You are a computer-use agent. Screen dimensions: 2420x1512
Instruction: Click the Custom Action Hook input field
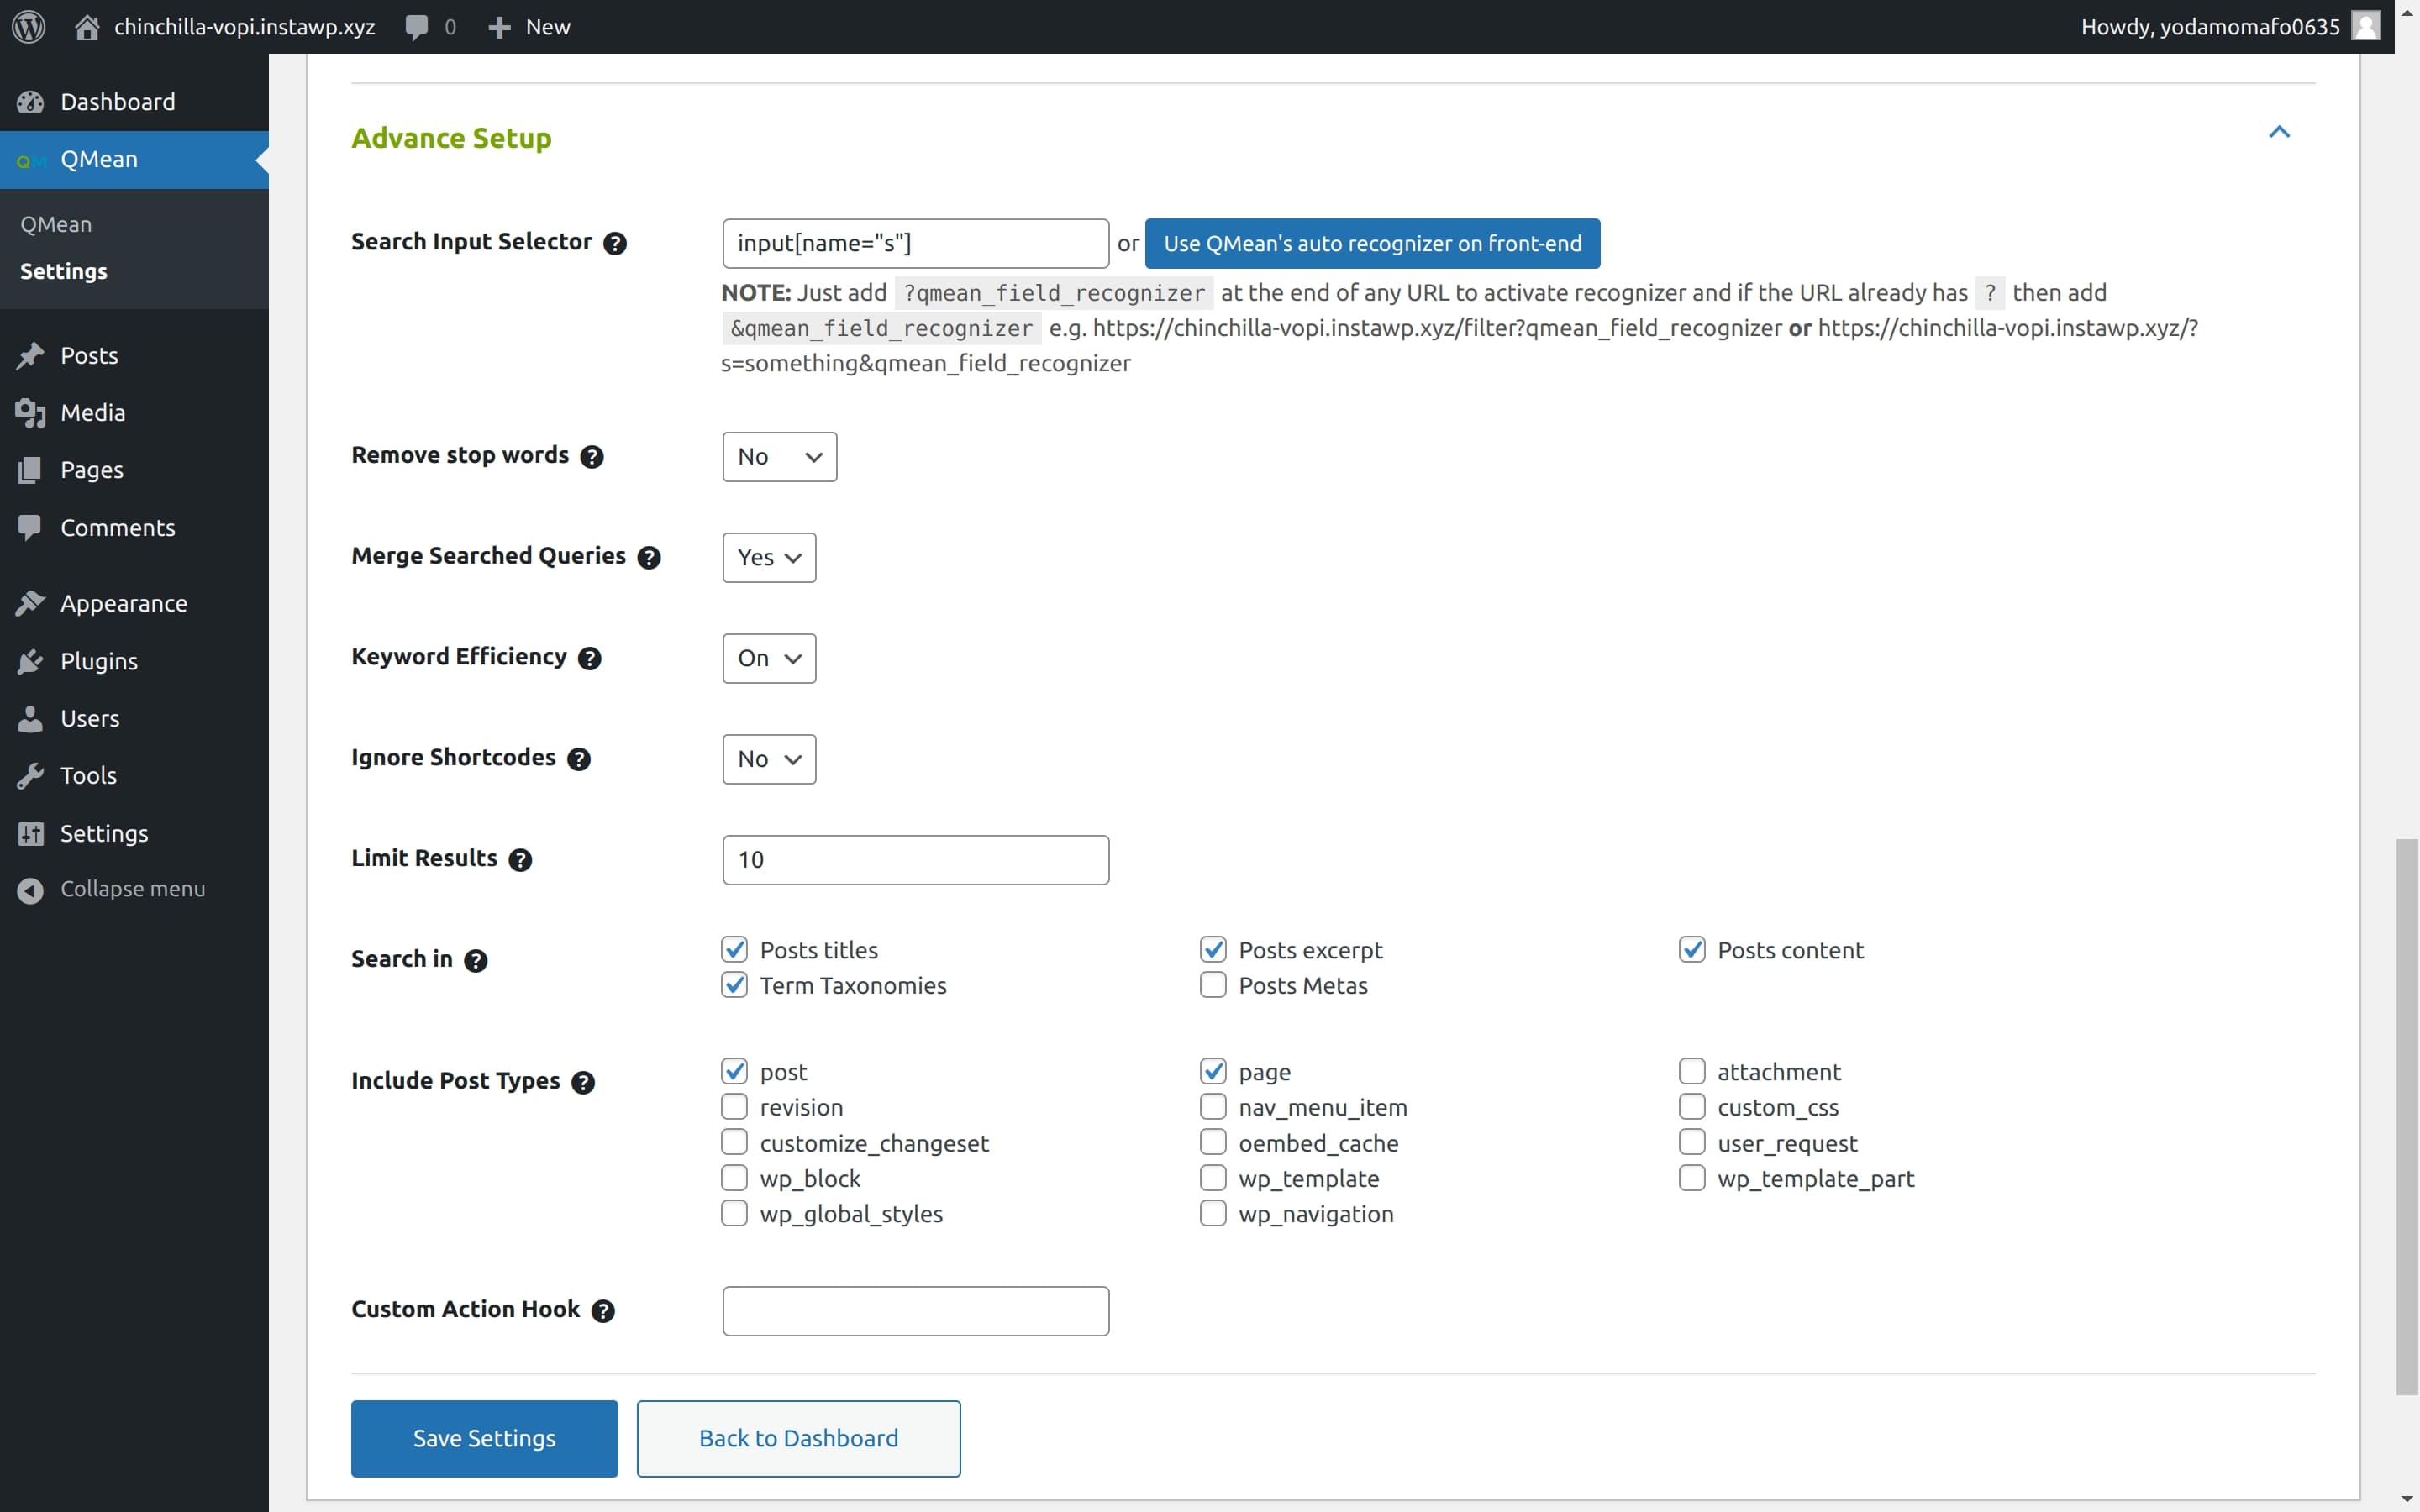(x=915, y=1311)
